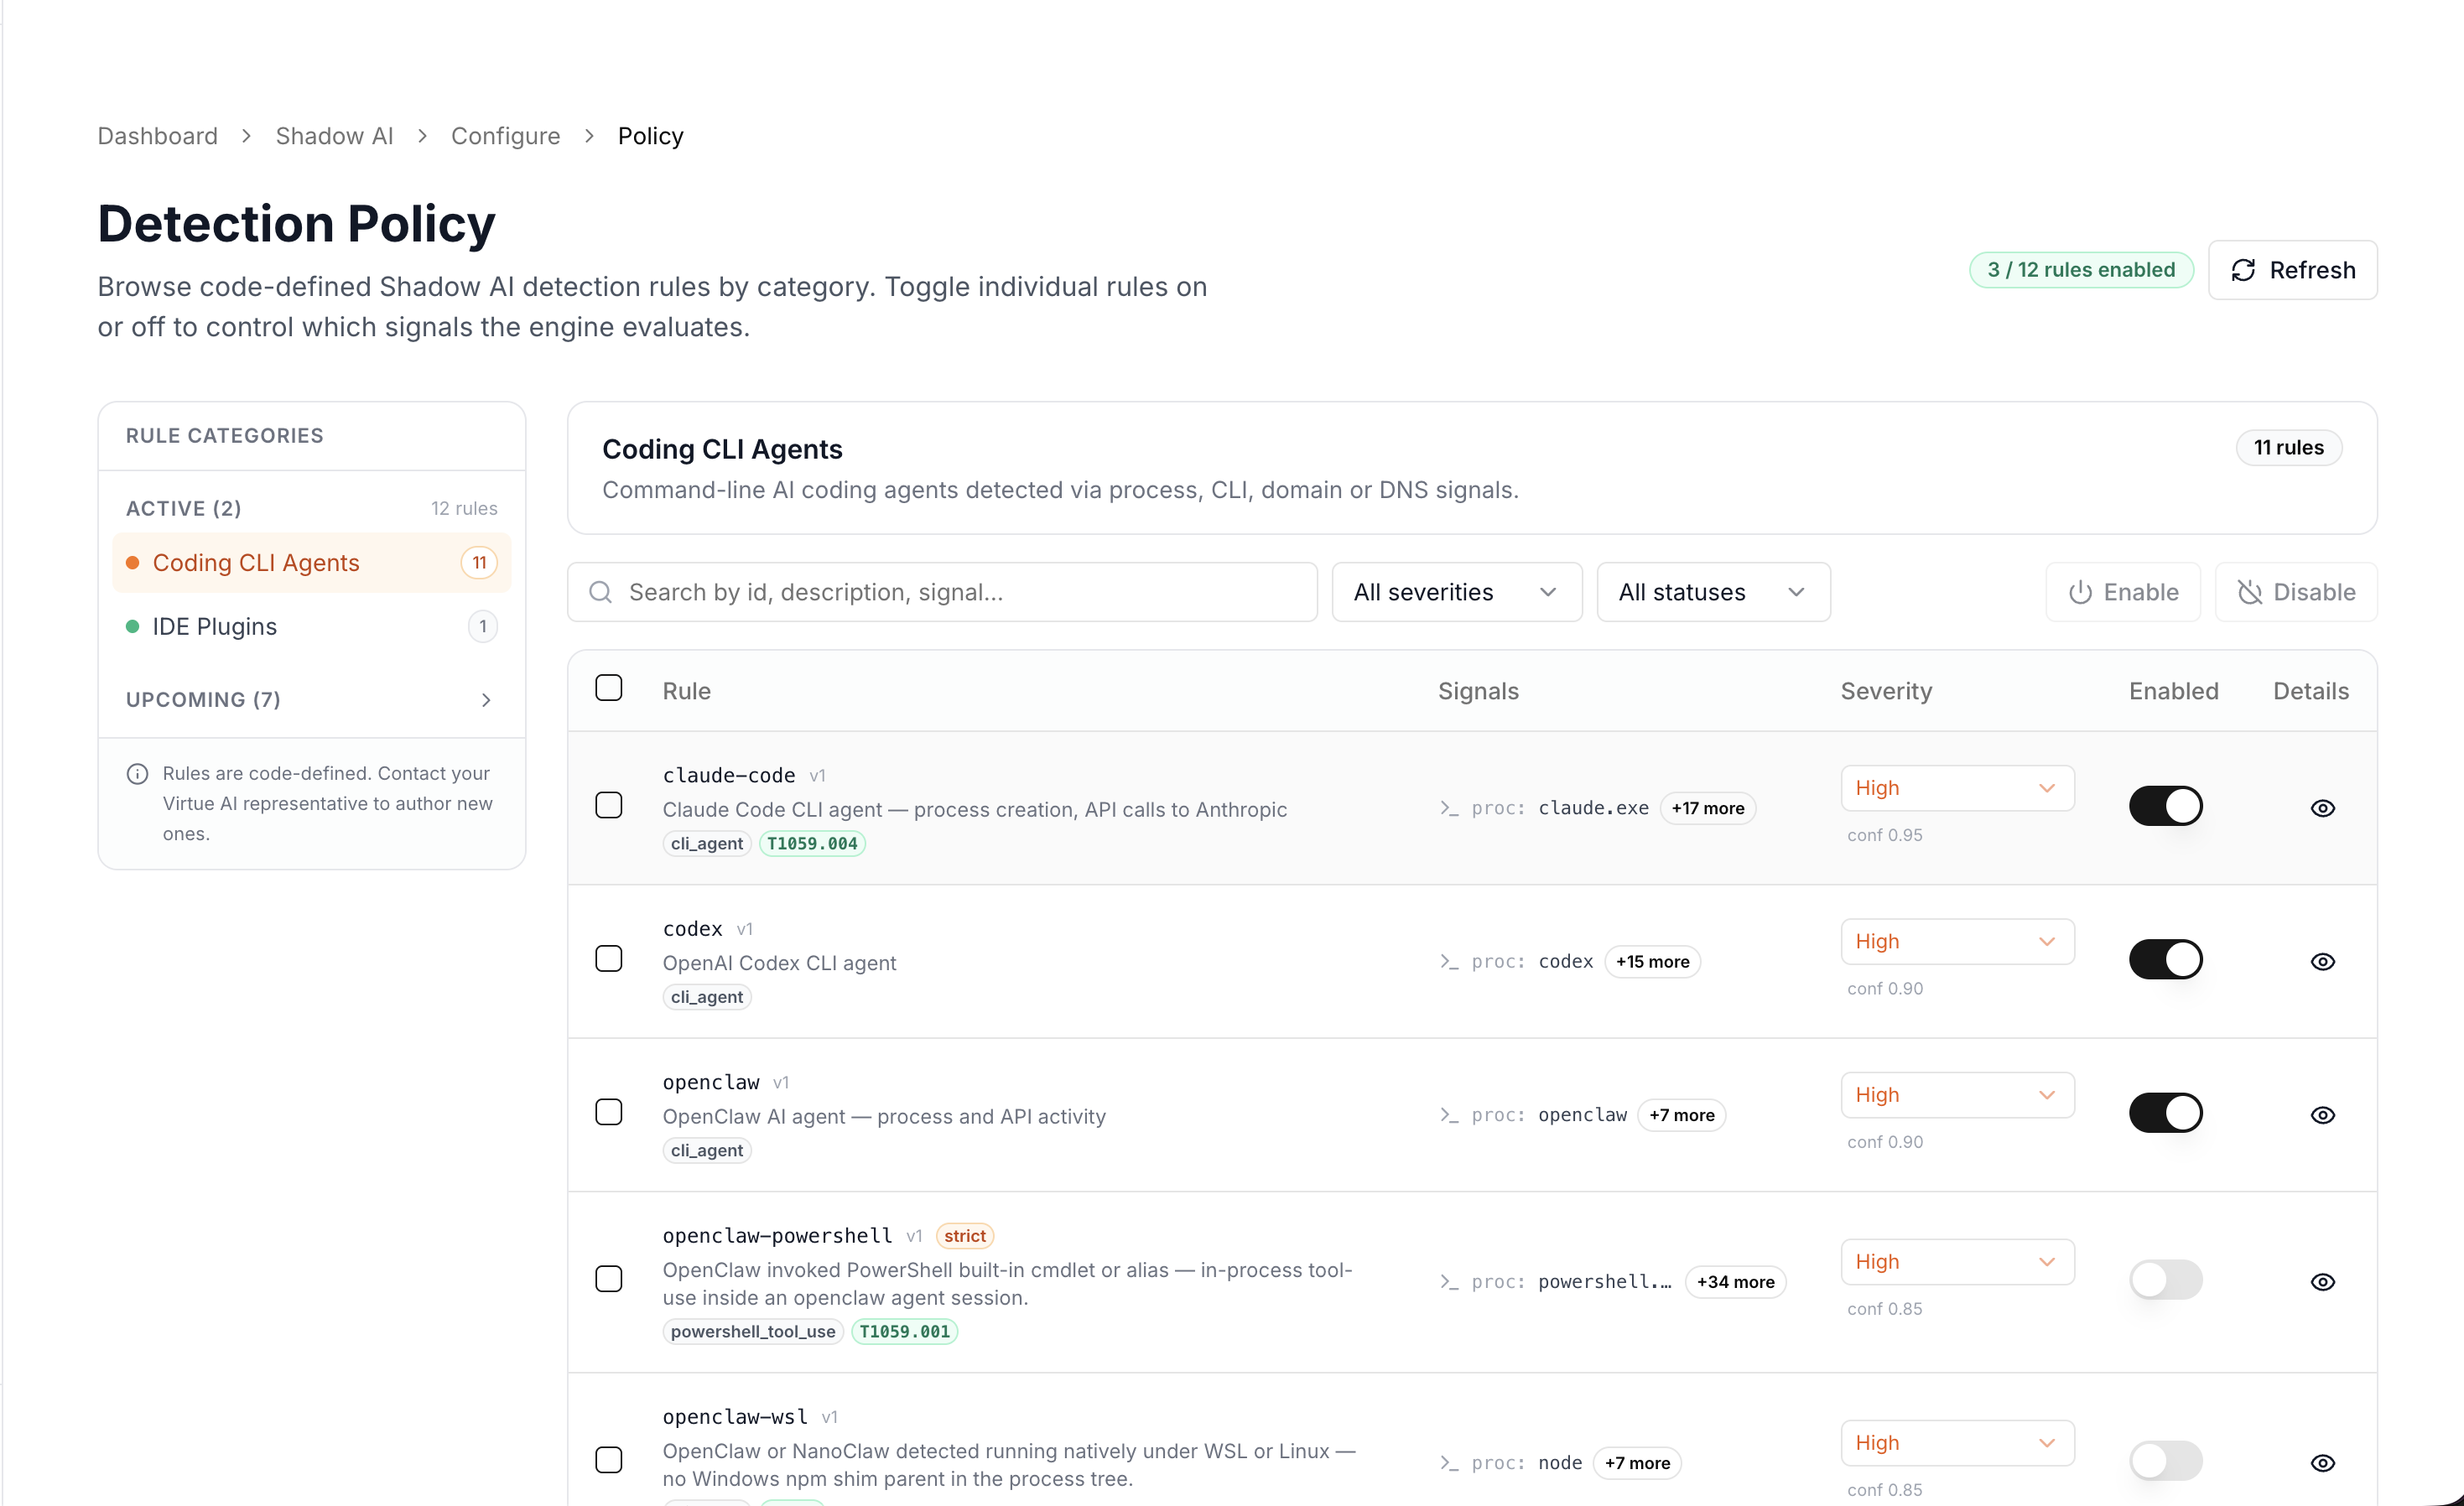Click terminal icon beside proc: node
This screenshot has height=1506, width=2464.
click(1449, 1463)
